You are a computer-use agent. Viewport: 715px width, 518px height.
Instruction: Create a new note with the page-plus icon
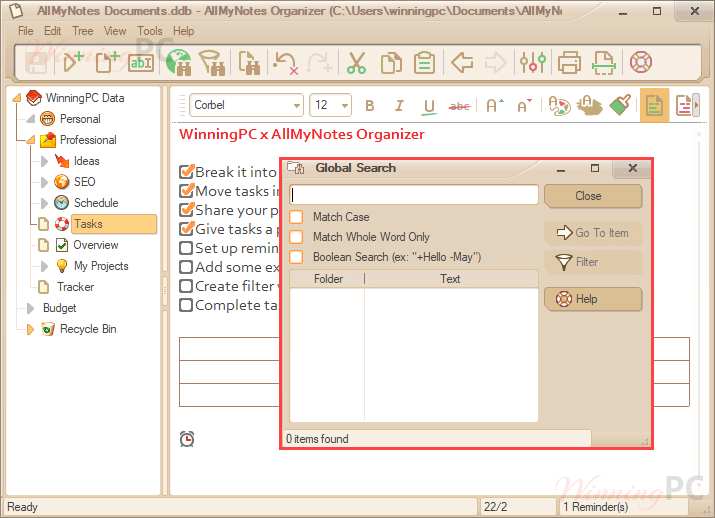coord(107,62)
